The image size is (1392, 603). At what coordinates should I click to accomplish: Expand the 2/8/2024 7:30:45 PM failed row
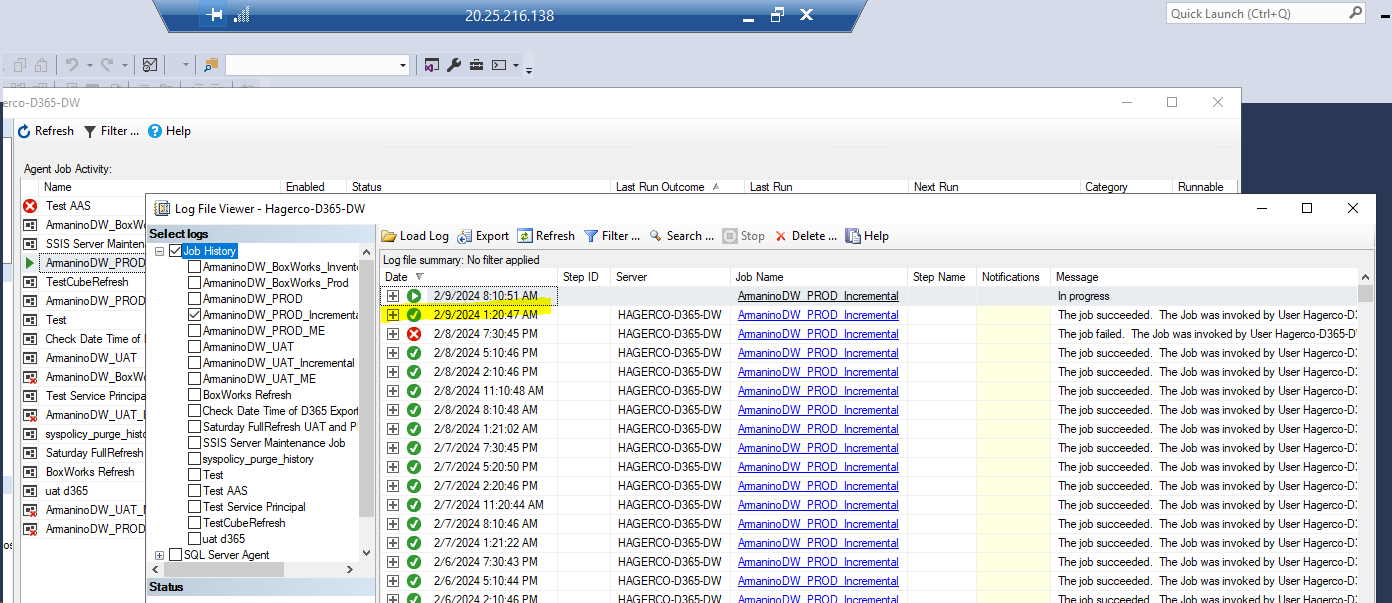click(x=393, y=334)
